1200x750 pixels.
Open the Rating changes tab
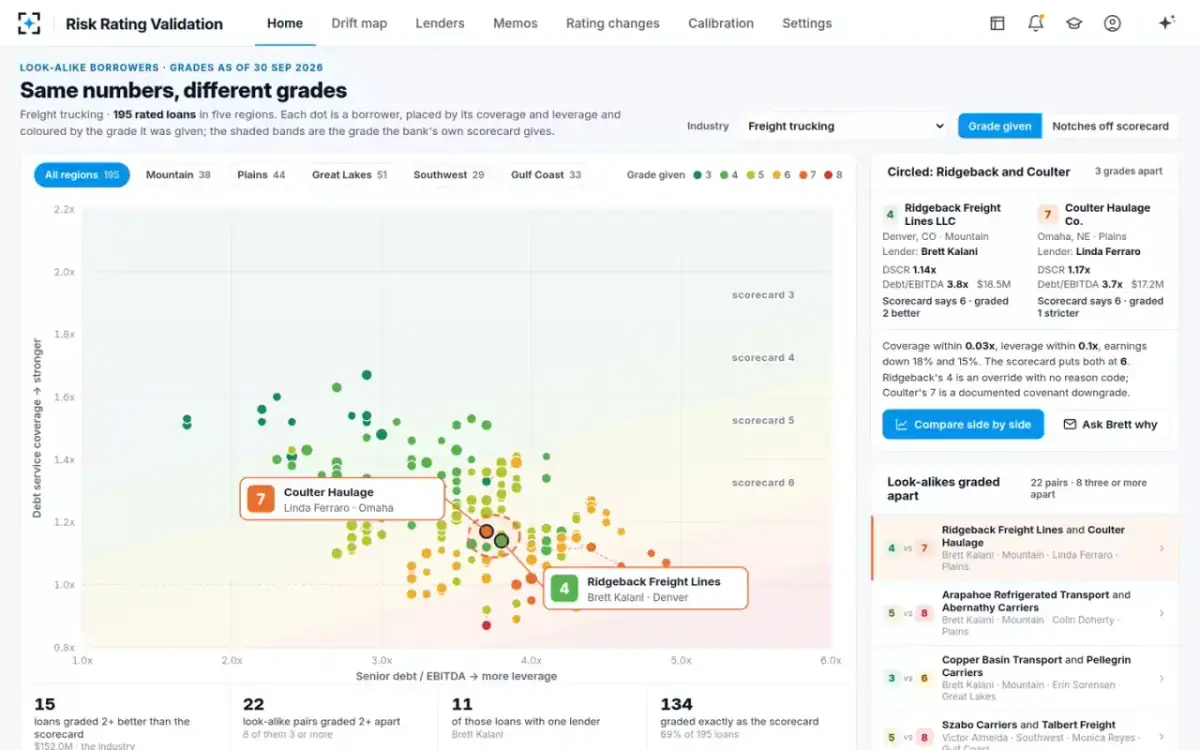click(612, 23)
